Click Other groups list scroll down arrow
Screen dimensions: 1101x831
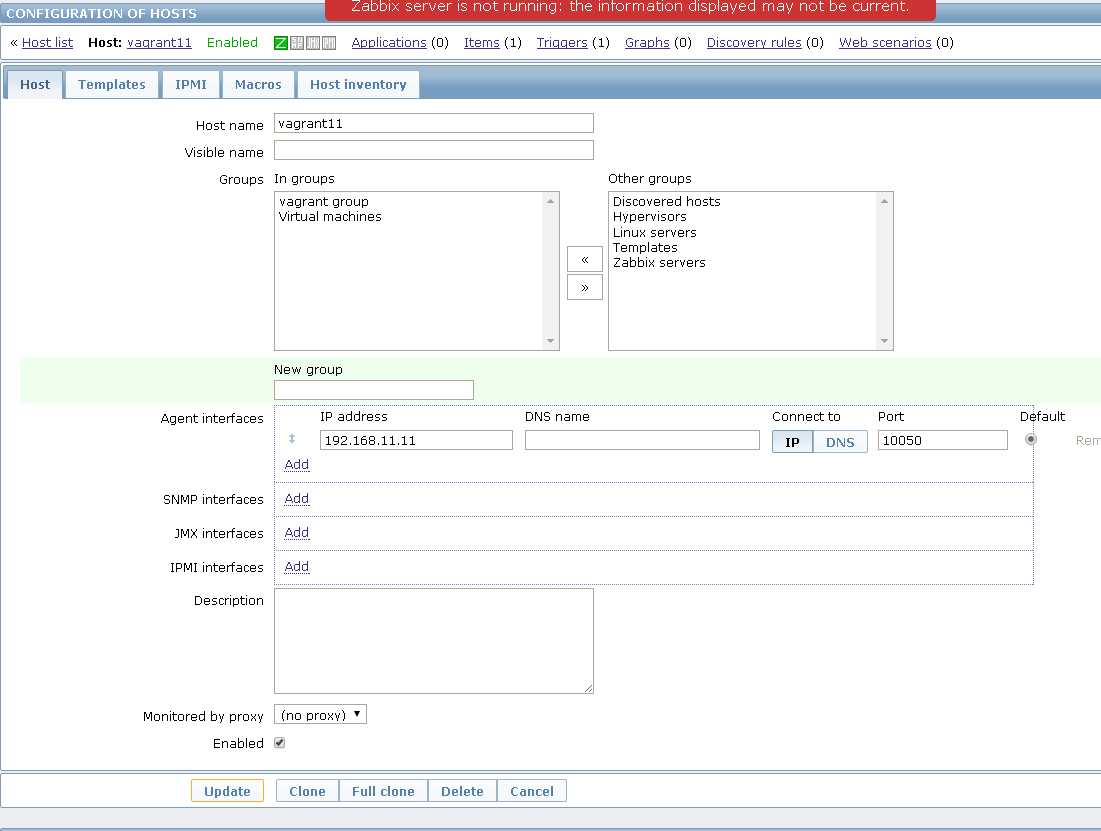coord(884,341)
